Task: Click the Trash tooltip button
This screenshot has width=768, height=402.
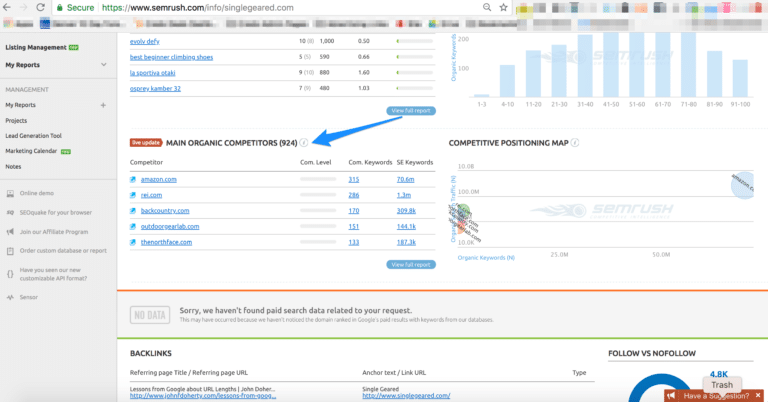Action: (x=722, y=385)
